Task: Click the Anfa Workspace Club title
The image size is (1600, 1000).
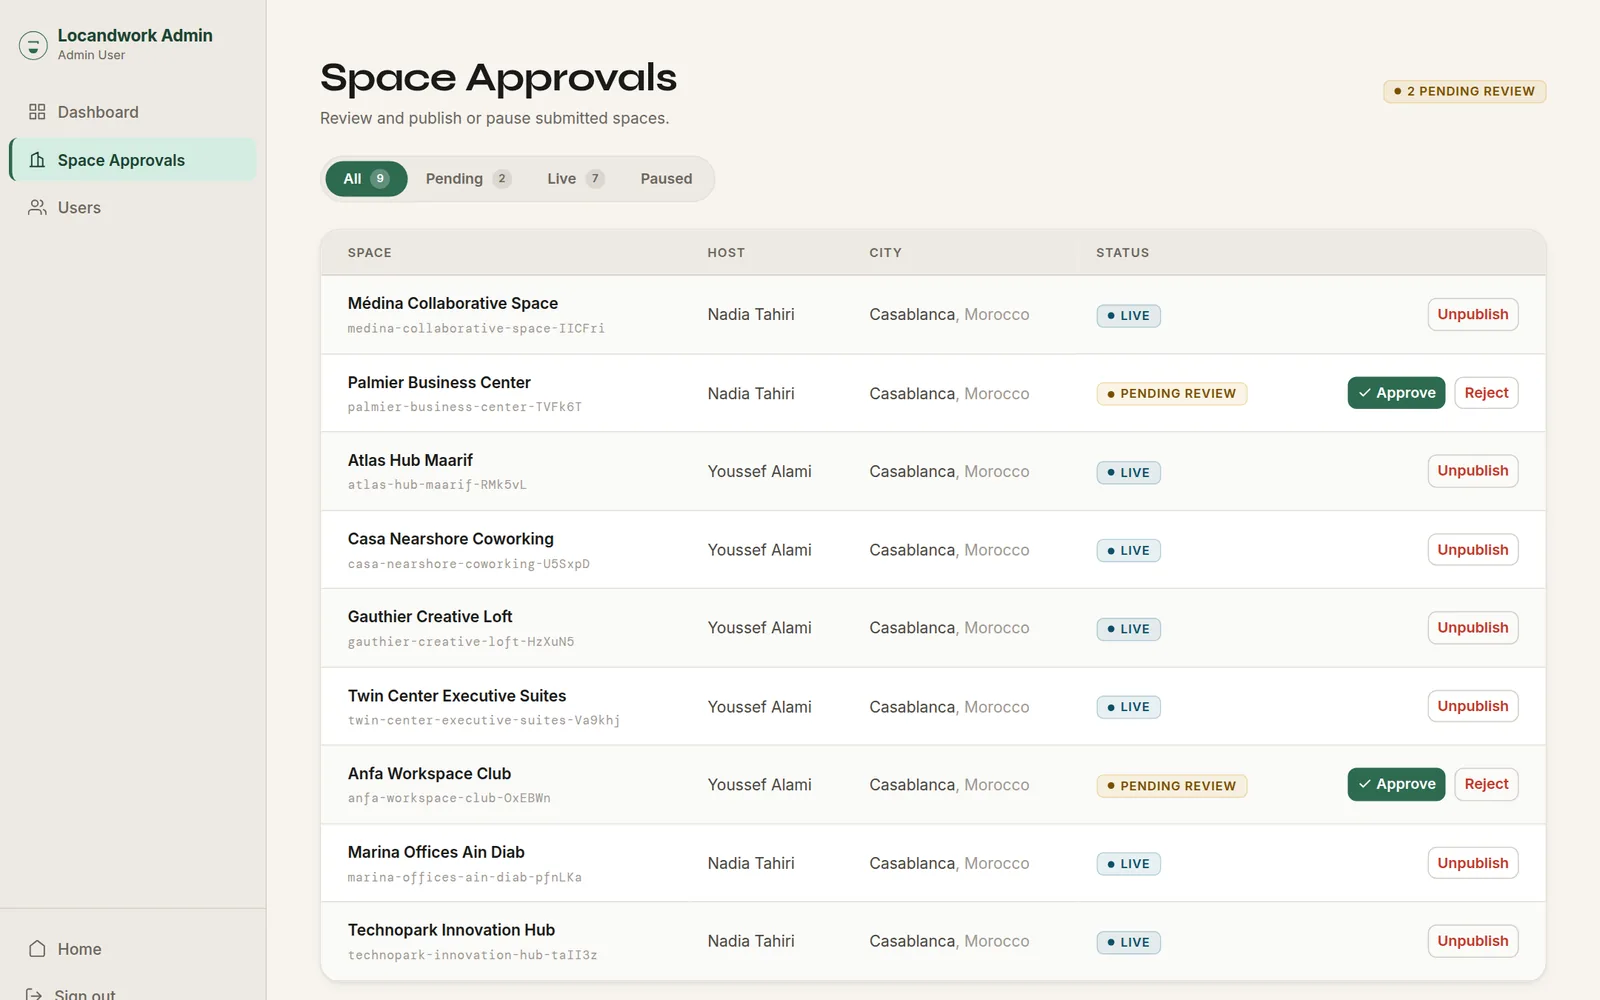Action: pyautogui.click(x=429, y=774)
